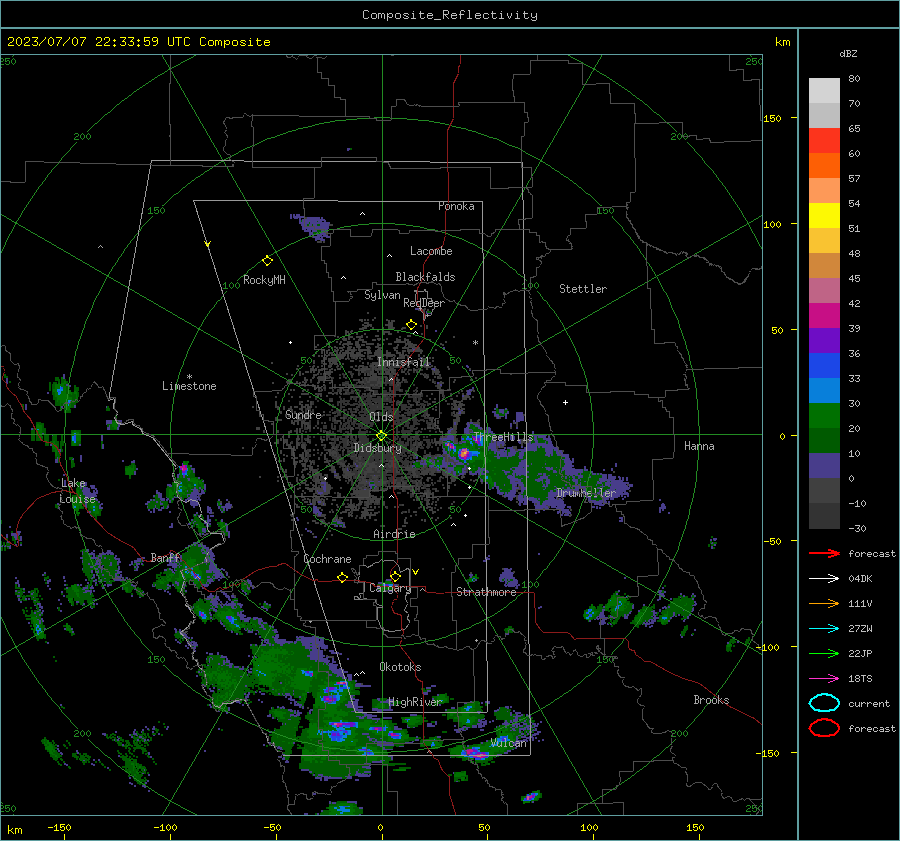Click the Olds city label
The width and height of the screenshot is (900, 841).
pyautogui.click(x=381, y=417)
